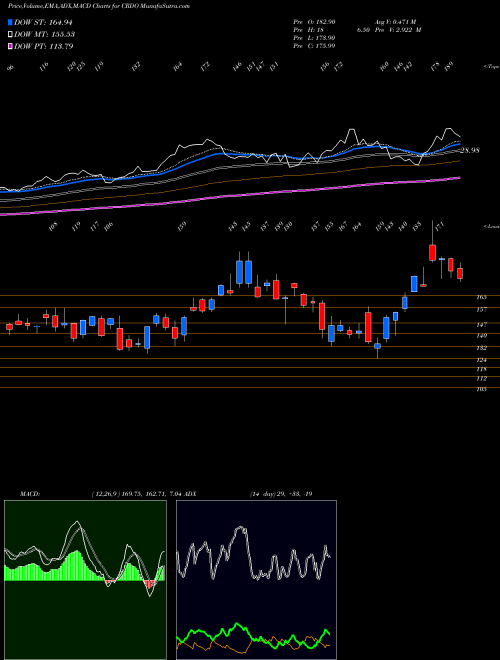The height and width of the screenshot is (660, 500).
Task: Click the 28.98 value beside the EMA lines
Action: tap(470, 150)
